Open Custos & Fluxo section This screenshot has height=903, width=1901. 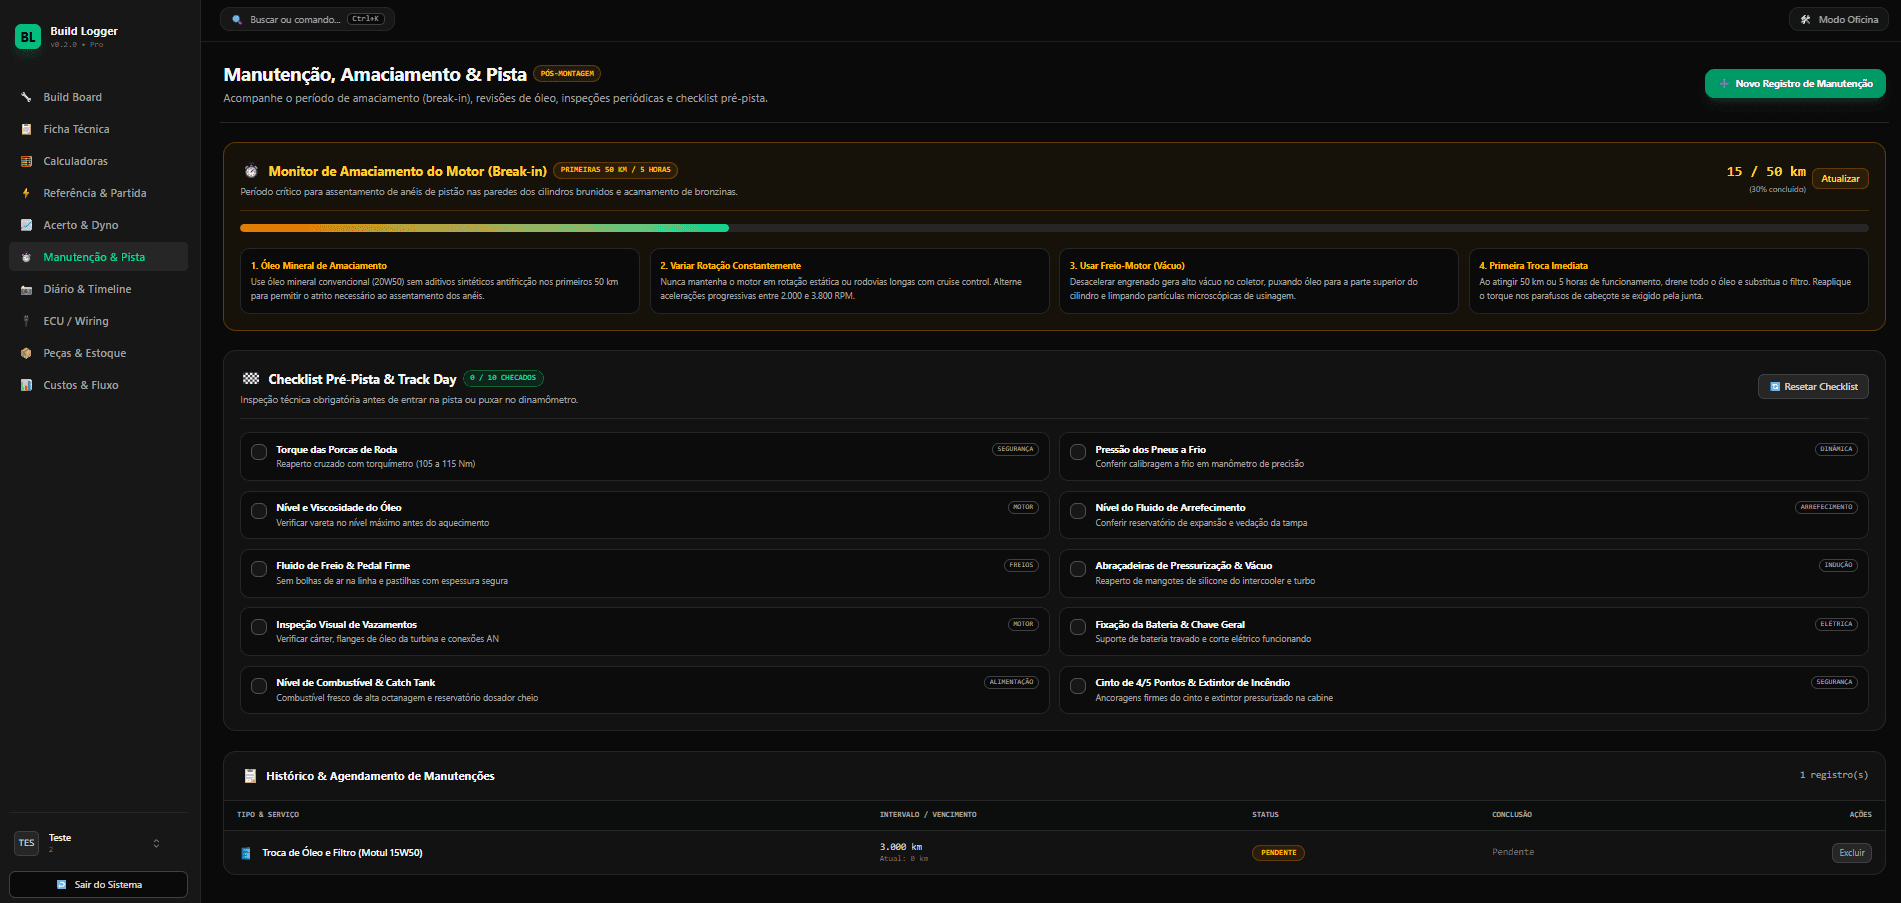tap(98, 385)
